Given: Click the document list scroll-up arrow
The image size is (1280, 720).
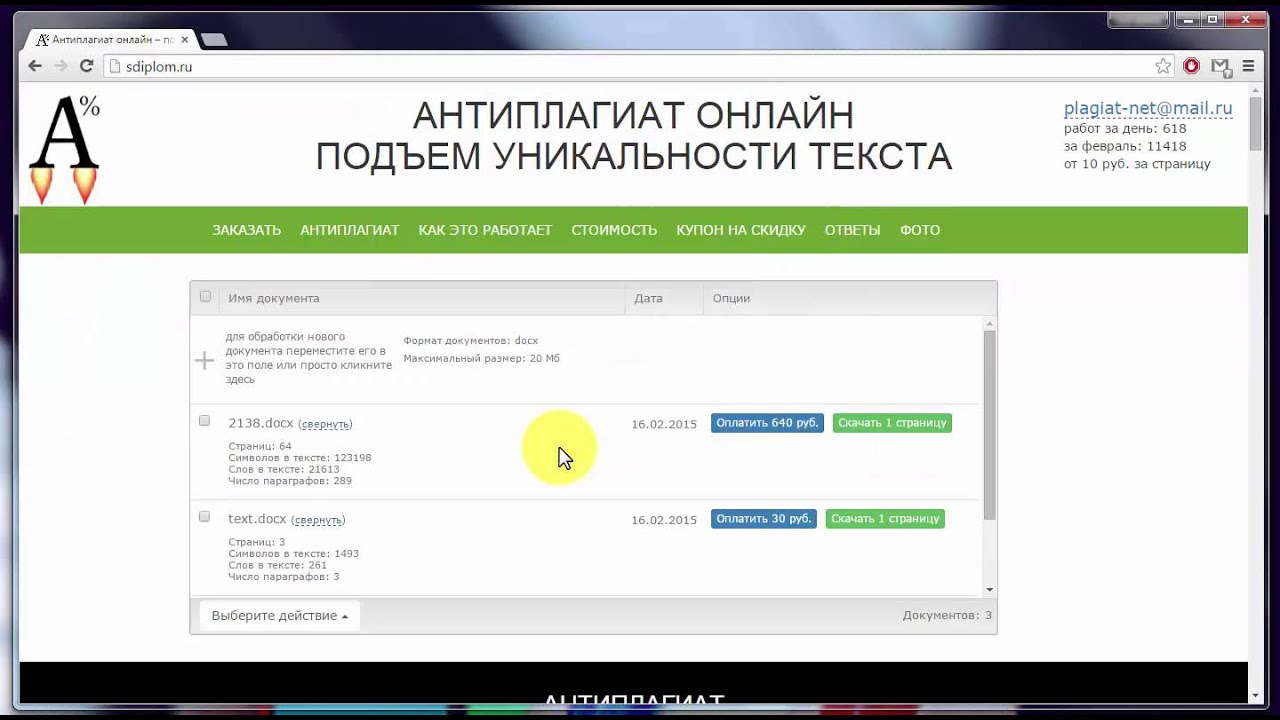Looking at the screenshot, I should click(x=990, y=323).
